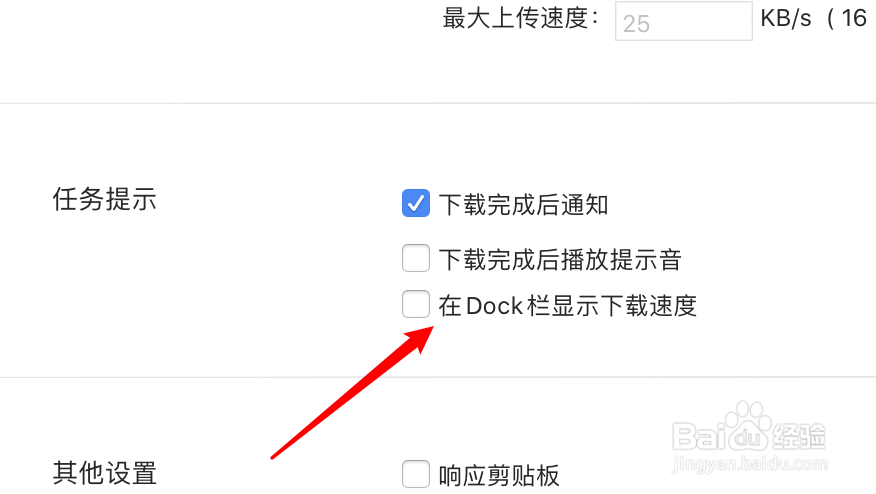Screen dimensions: 876x494
Task: Select the 任务提示 section heading
Action: [104, 199]
